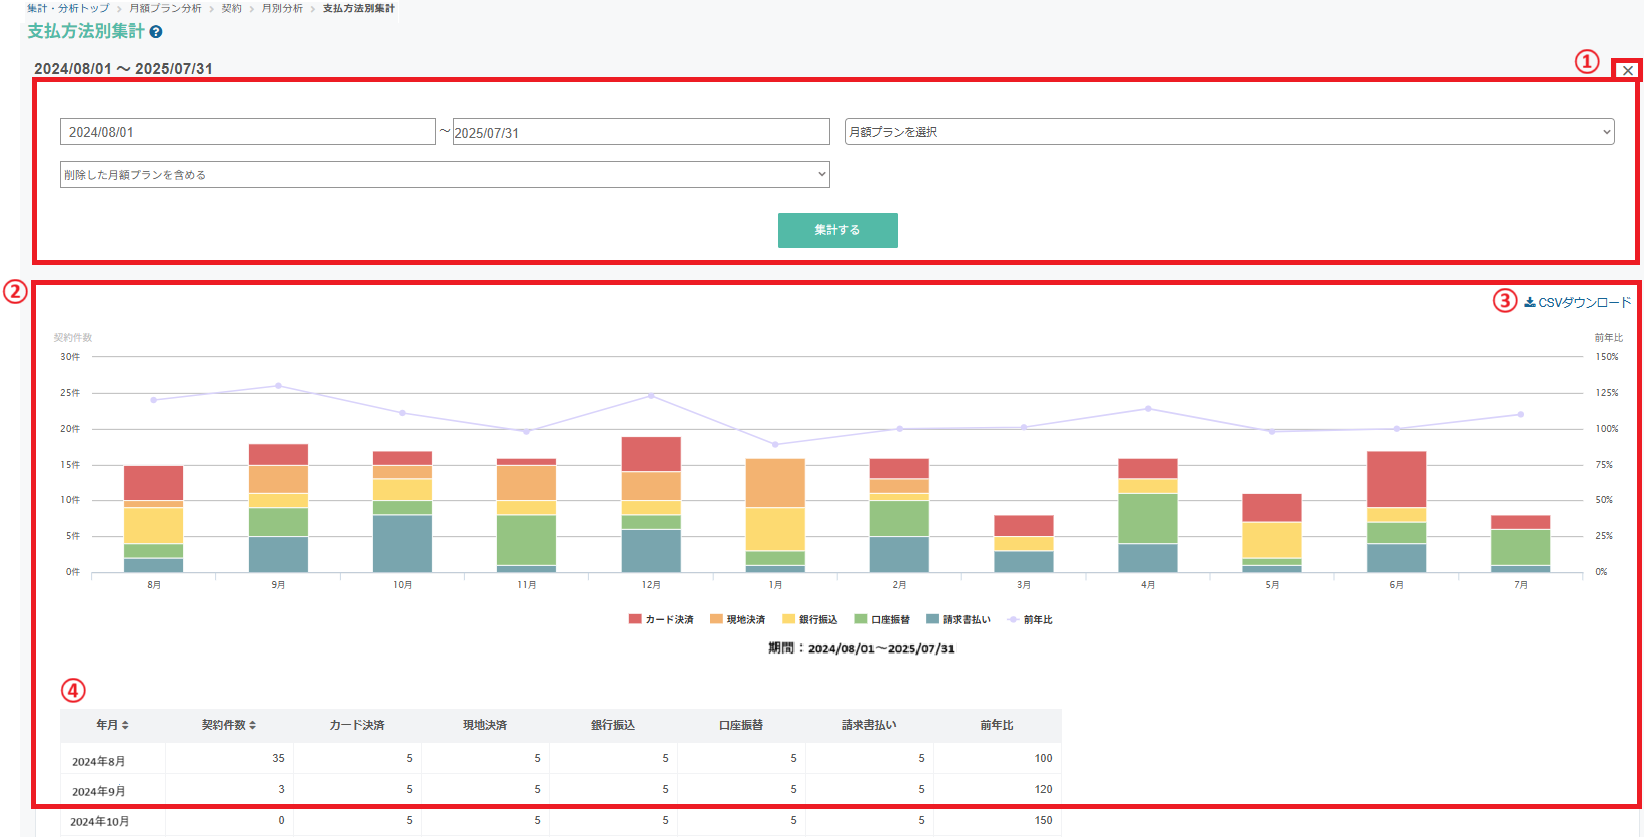1644x837 pixels.
Task: Expand the 削除した月額プランを含める dropdown
Action: click(x=444, y=175)
